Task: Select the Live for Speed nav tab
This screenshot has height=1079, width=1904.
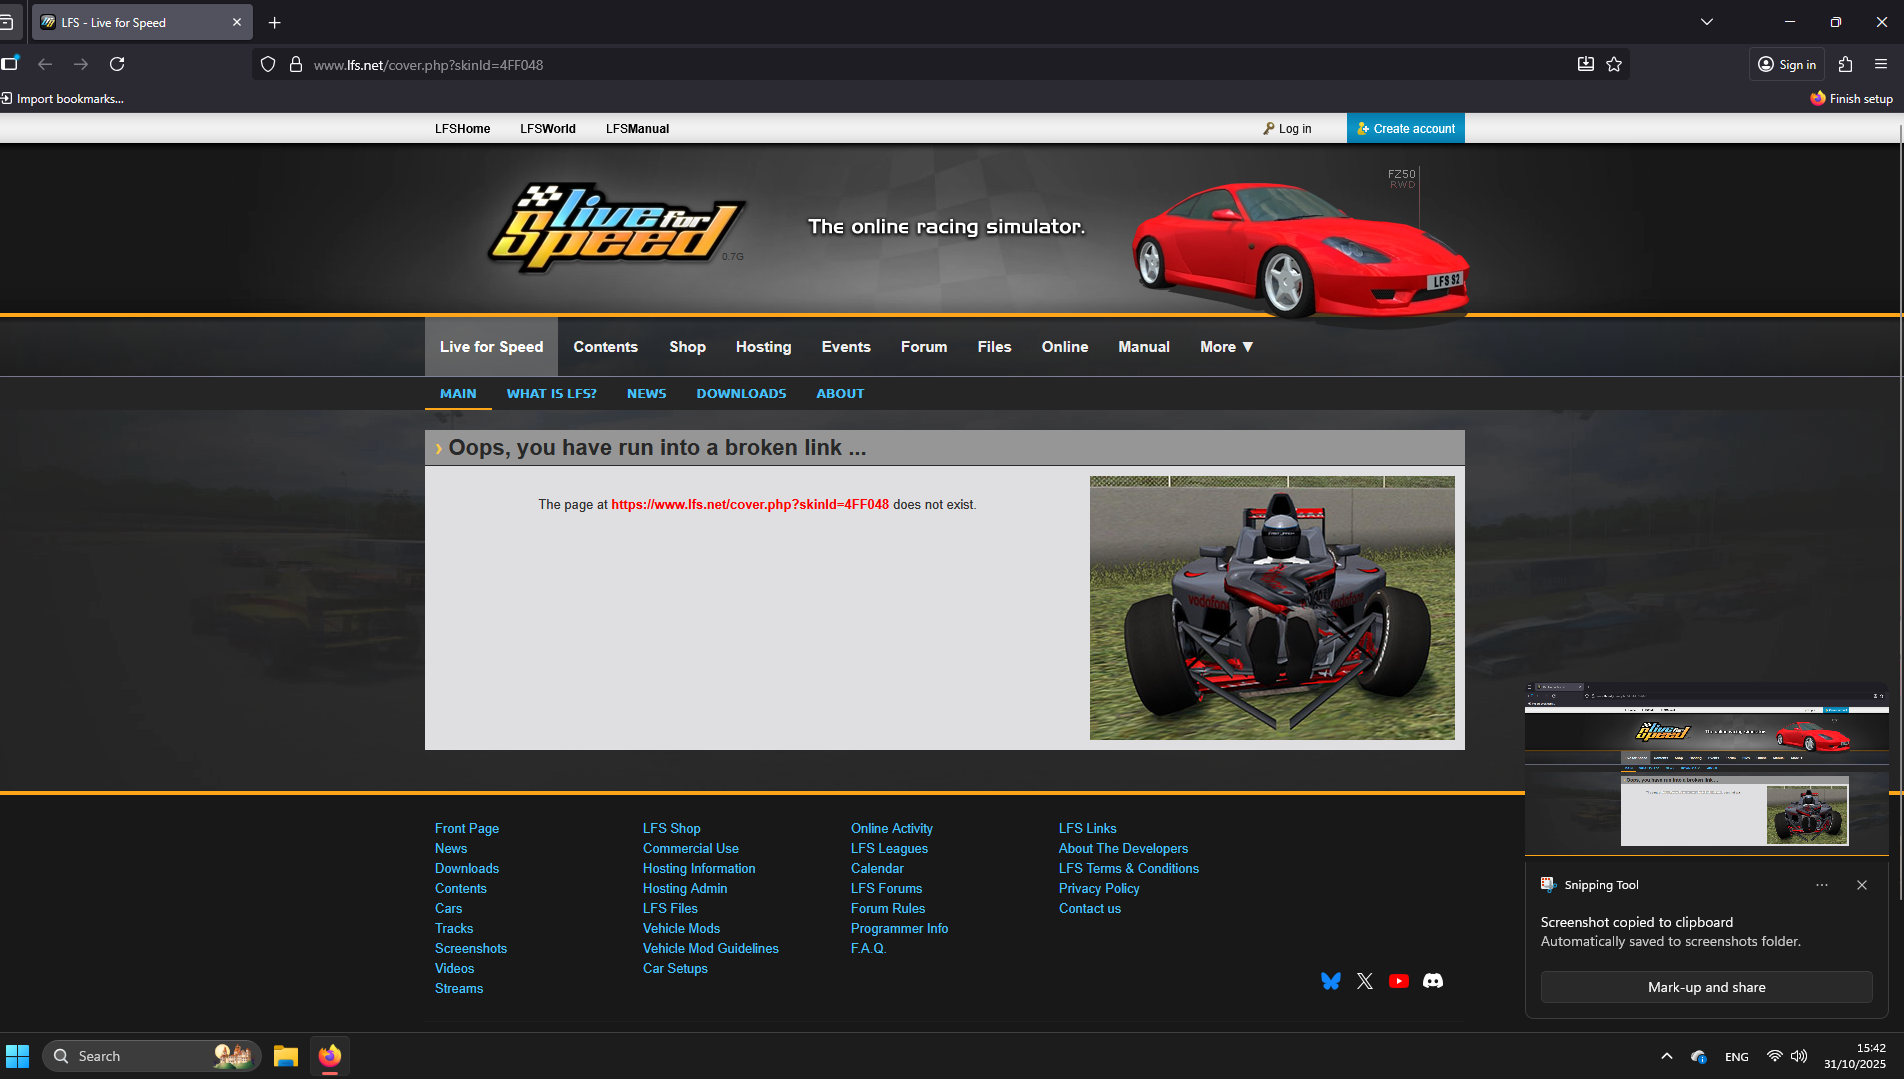Action: point(491,347)
